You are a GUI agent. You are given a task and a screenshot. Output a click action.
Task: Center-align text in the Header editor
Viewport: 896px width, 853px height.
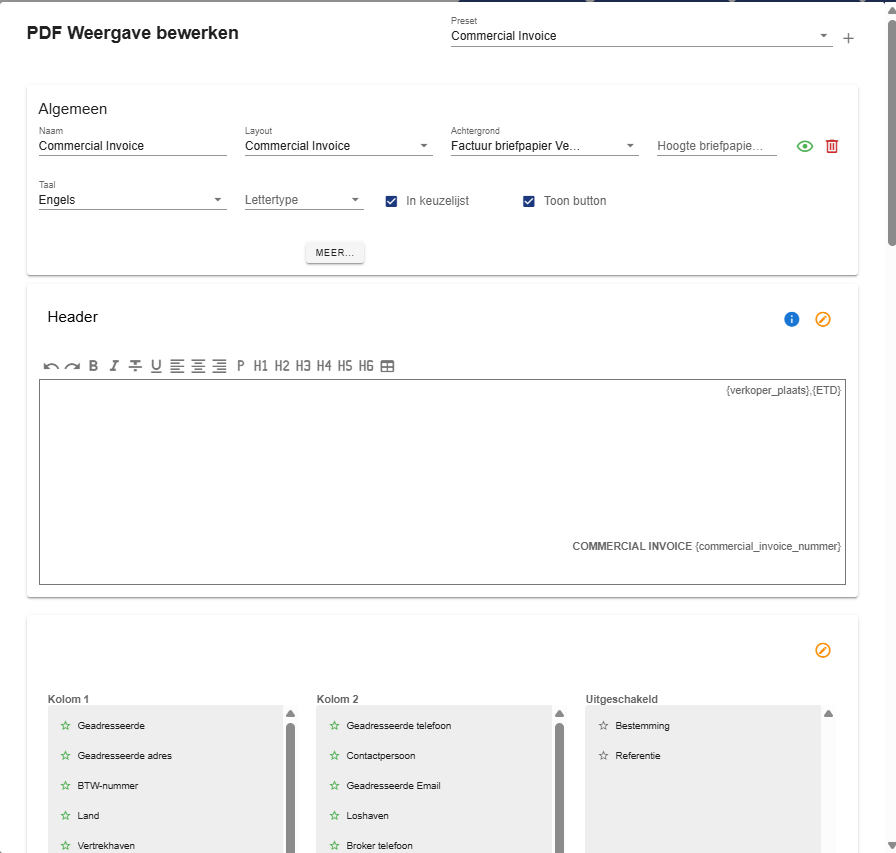tap(198, 366)
